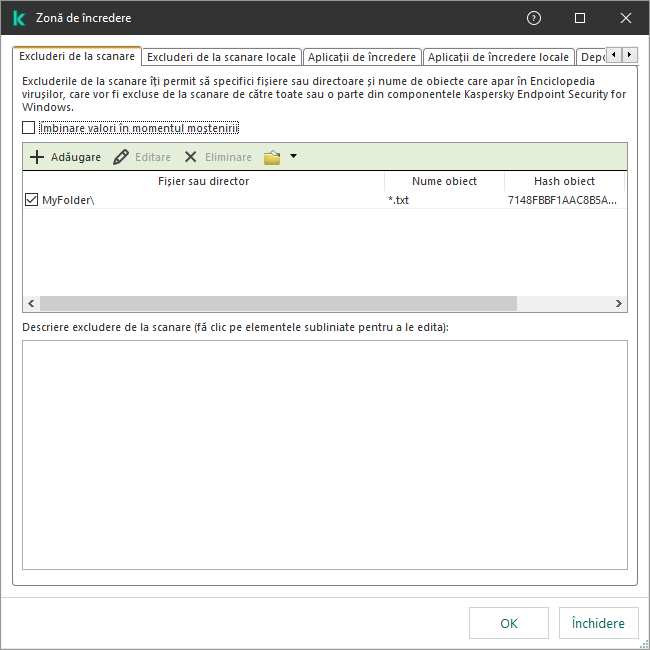Image resolution: width=650 pixels, height=650 pixels.
Task: Click the Închidere button
Action: 598,623
